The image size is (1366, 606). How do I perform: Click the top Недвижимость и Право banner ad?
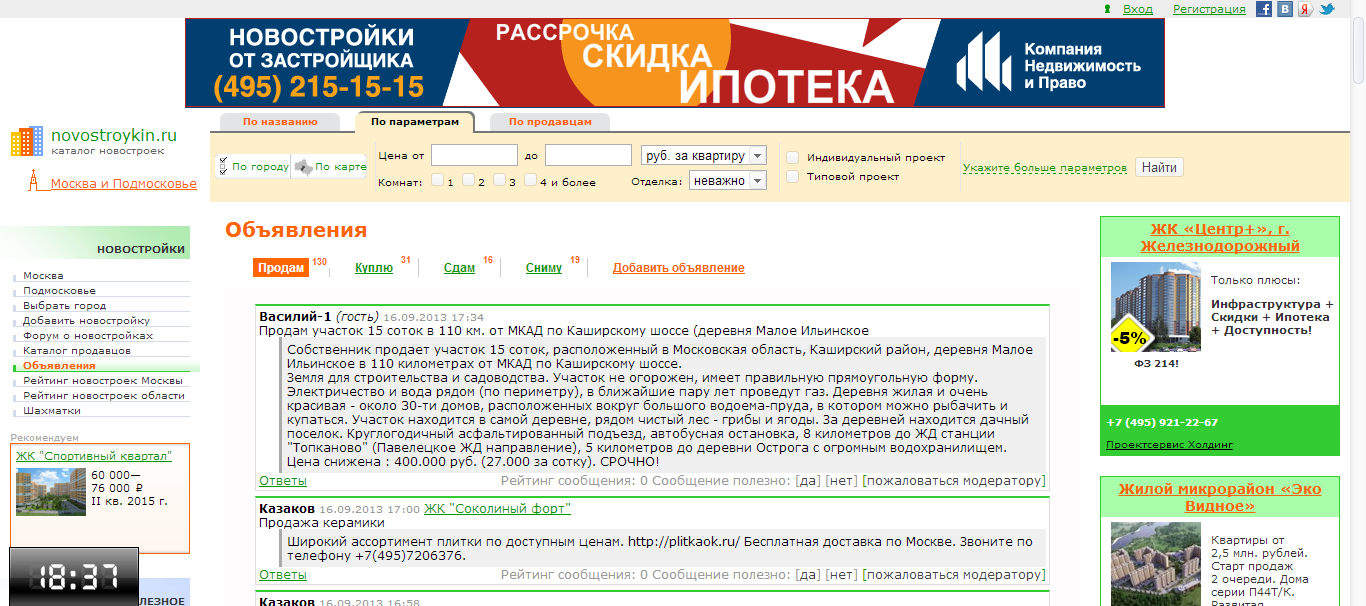click(x=675, y=63)
